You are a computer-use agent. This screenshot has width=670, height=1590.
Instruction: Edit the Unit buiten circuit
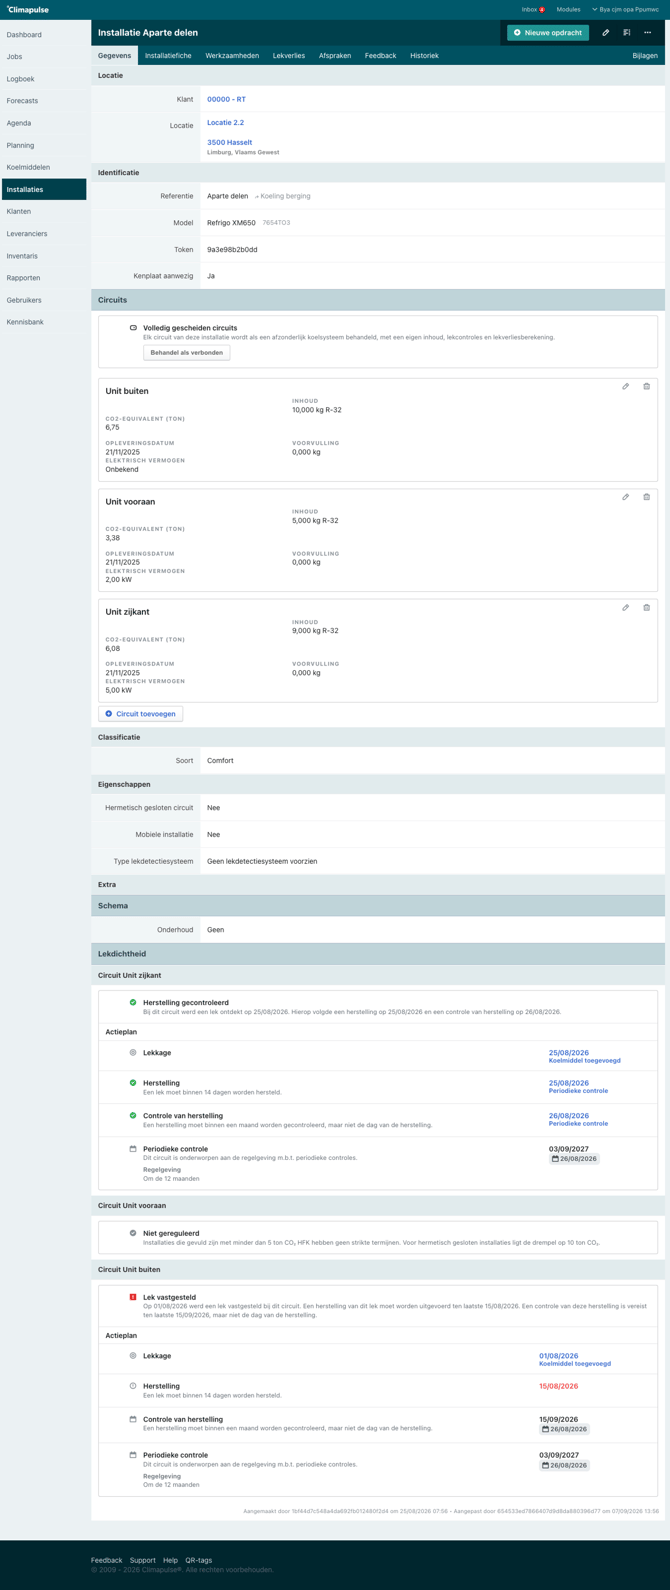click(626, 387)
